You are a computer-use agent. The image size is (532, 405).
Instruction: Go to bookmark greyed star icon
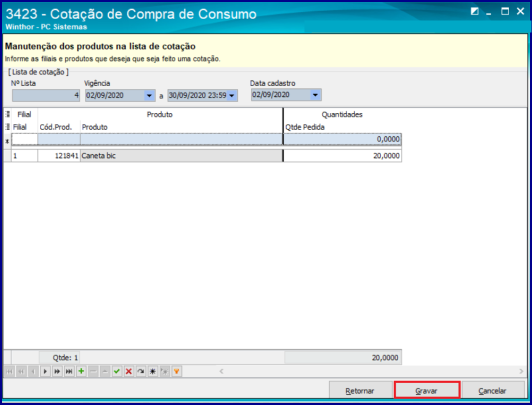click(x=165, y=371)
